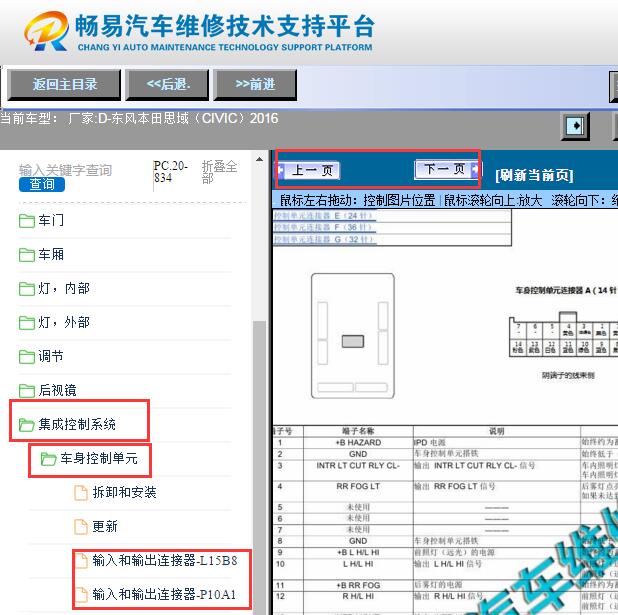Open the 车门 folder
This screenshot has height=615, width=618.
51,220
